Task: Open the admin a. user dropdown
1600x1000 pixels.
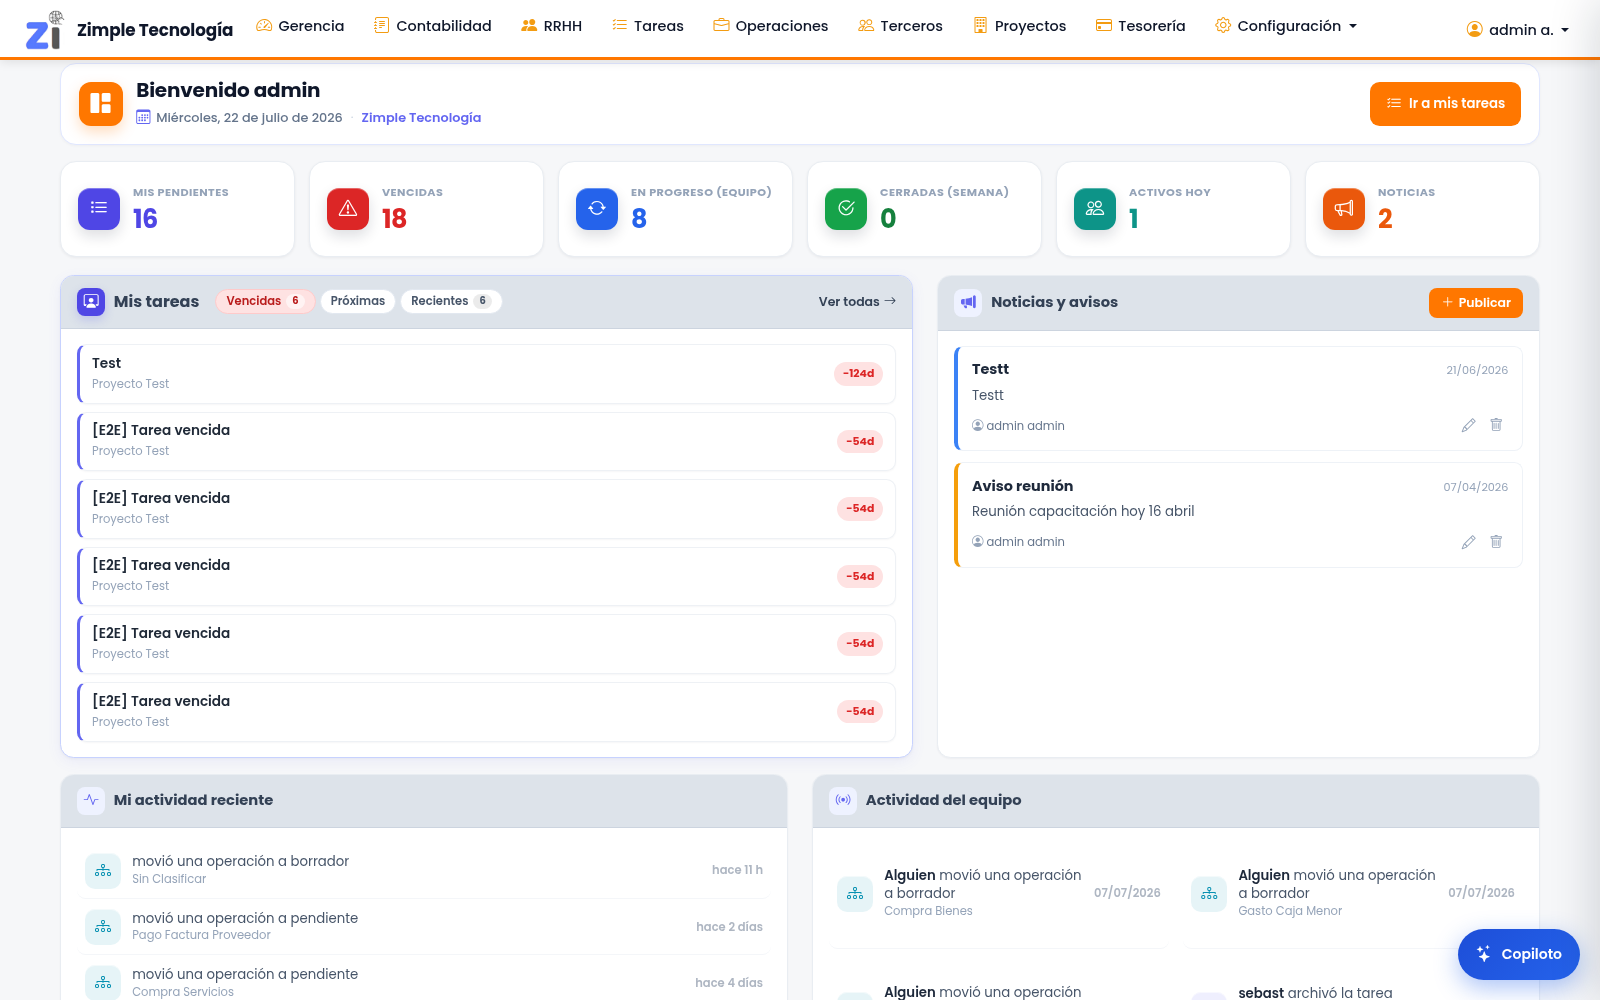Action: (x=1518, y=30)
